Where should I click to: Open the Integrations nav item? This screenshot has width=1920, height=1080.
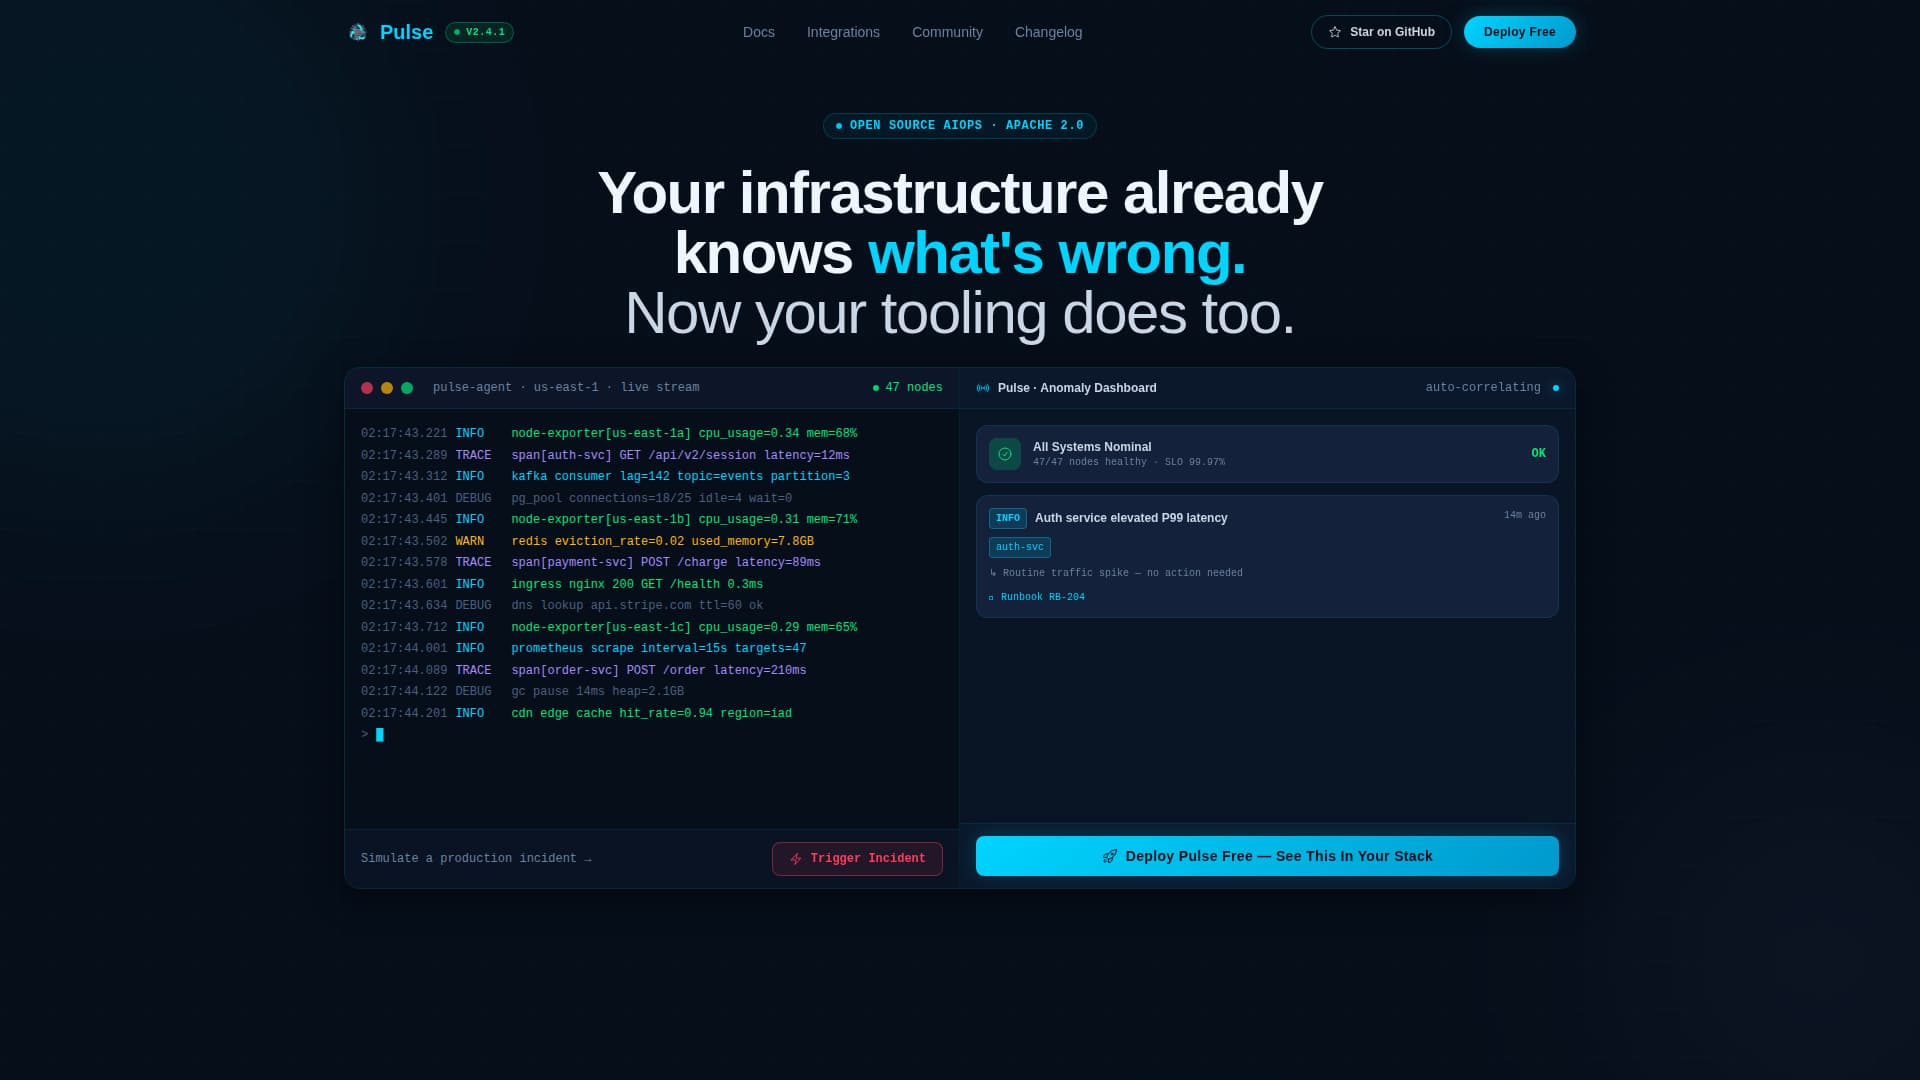(x=843, y=32)
